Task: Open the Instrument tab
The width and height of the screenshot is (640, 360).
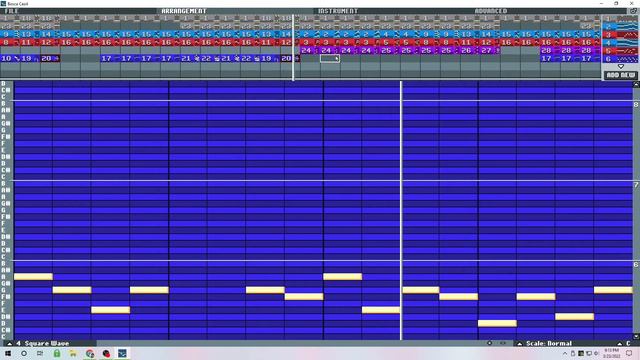Action: point(338,11)
